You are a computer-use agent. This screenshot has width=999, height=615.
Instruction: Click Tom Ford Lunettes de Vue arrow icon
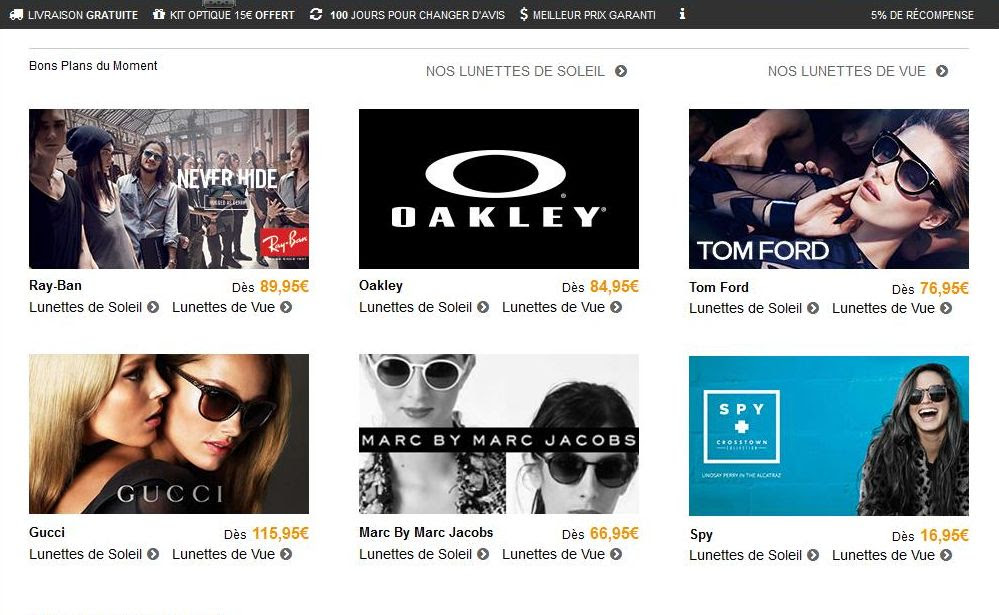(946, 308)
